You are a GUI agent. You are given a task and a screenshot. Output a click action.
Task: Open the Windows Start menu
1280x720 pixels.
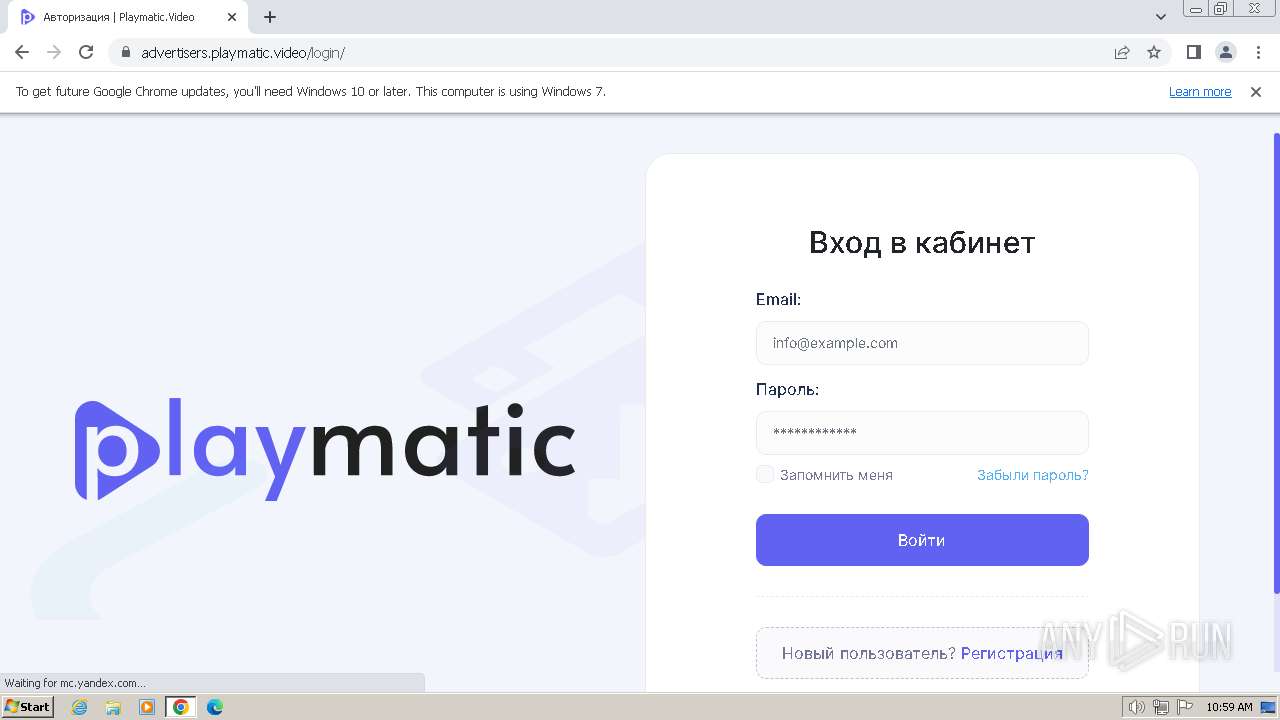pos(27,707)
